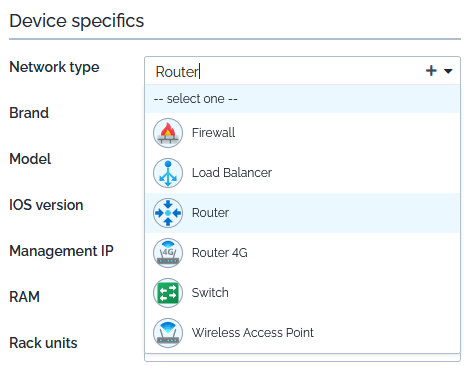Collapse the Network type dropdown arrow
Image resolution: width=467 pixels, height=366 pixels.
click(448, 71)
